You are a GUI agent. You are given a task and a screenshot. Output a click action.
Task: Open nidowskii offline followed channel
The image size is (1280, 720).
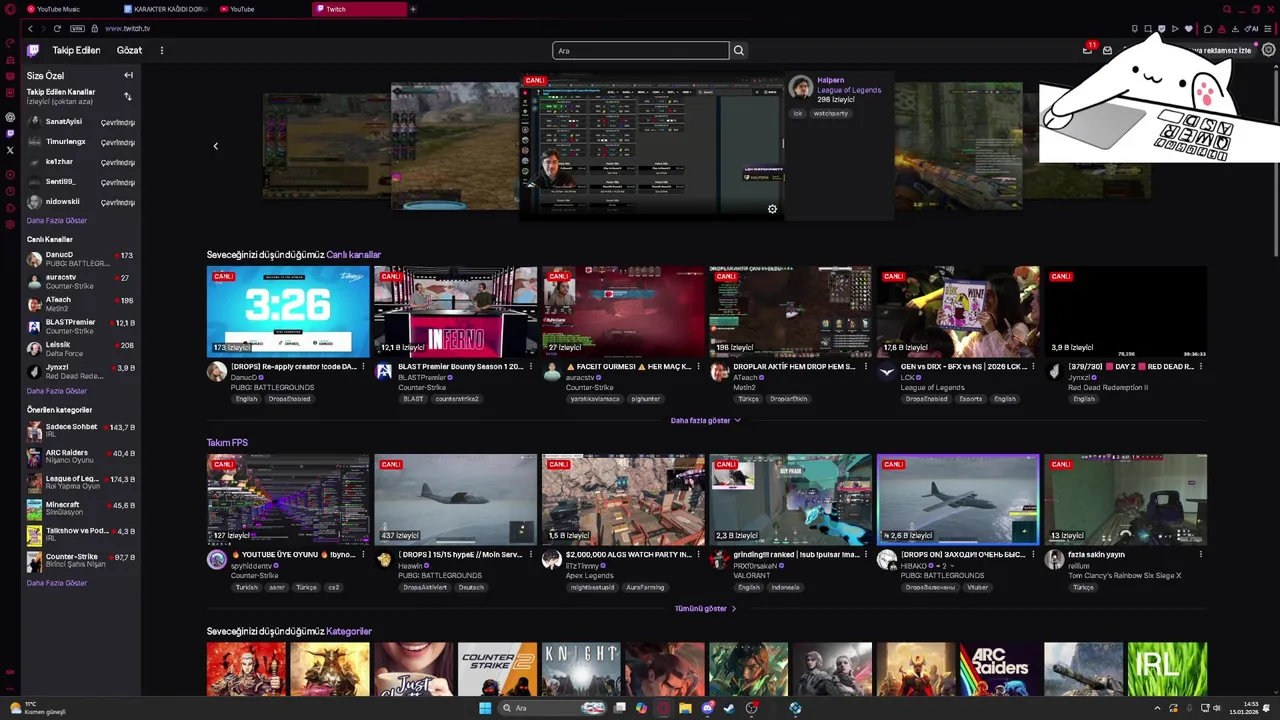click(81, 202)
